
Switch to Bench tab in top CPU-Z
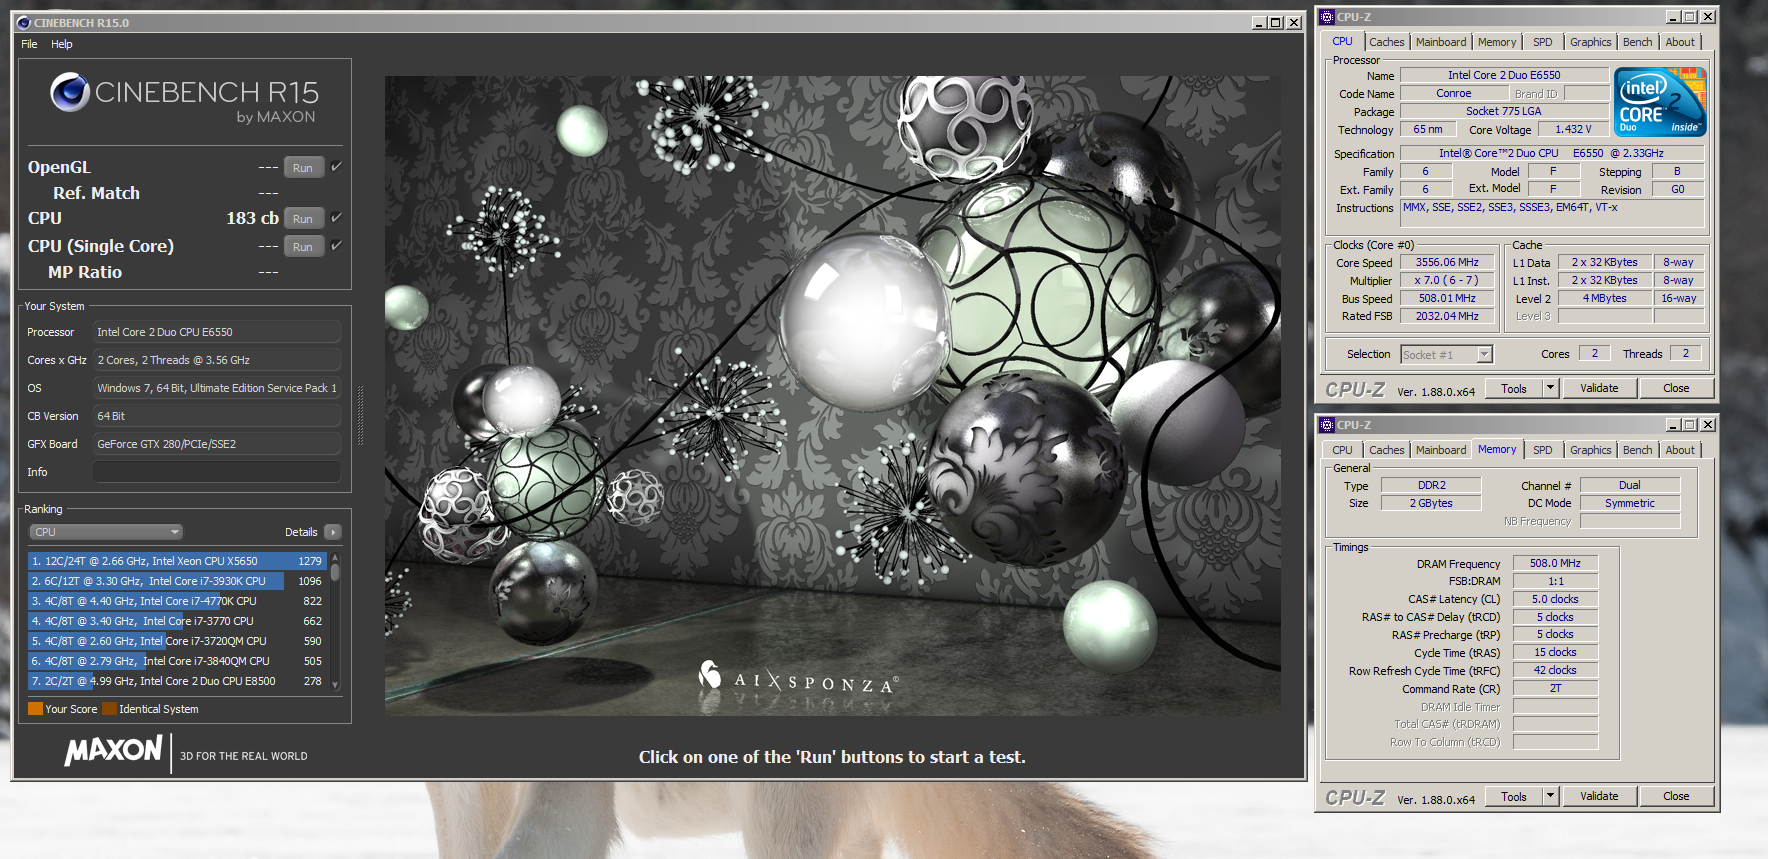(x=1638, y=42)
